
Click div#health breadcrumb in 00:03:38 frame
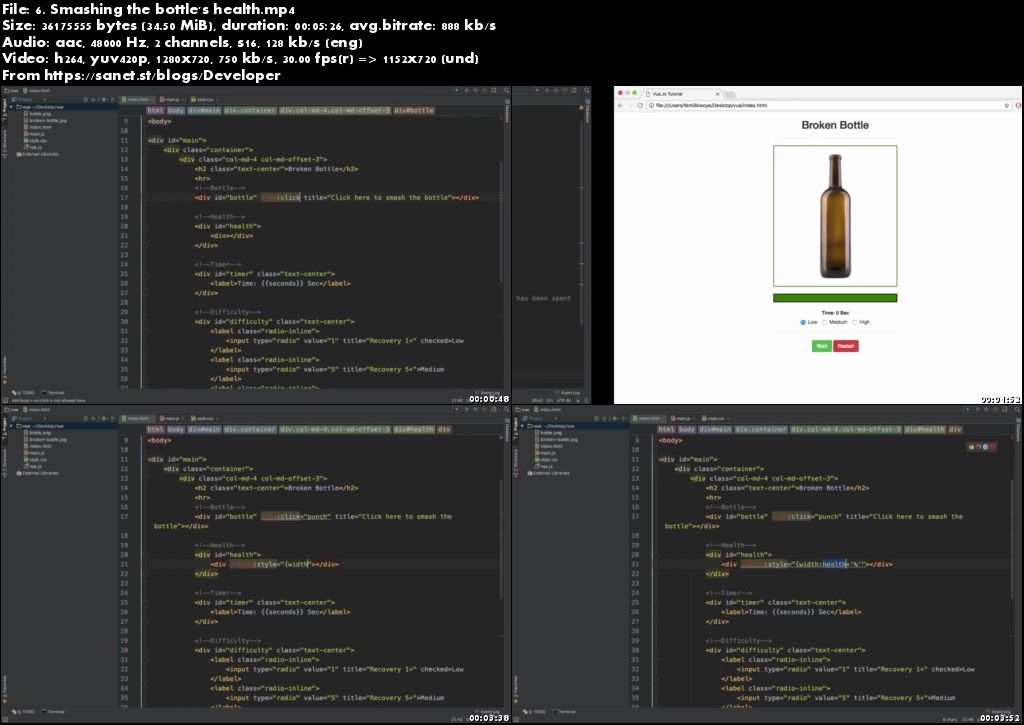tap(414, 429)
